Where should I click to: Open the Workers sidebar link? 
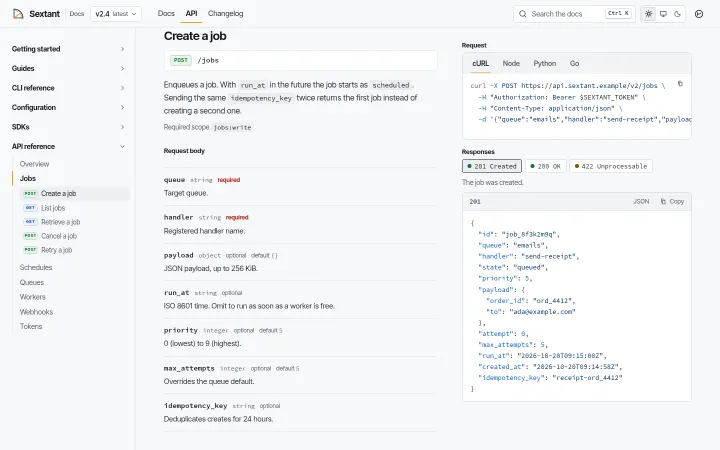click(x=33, y=297)
